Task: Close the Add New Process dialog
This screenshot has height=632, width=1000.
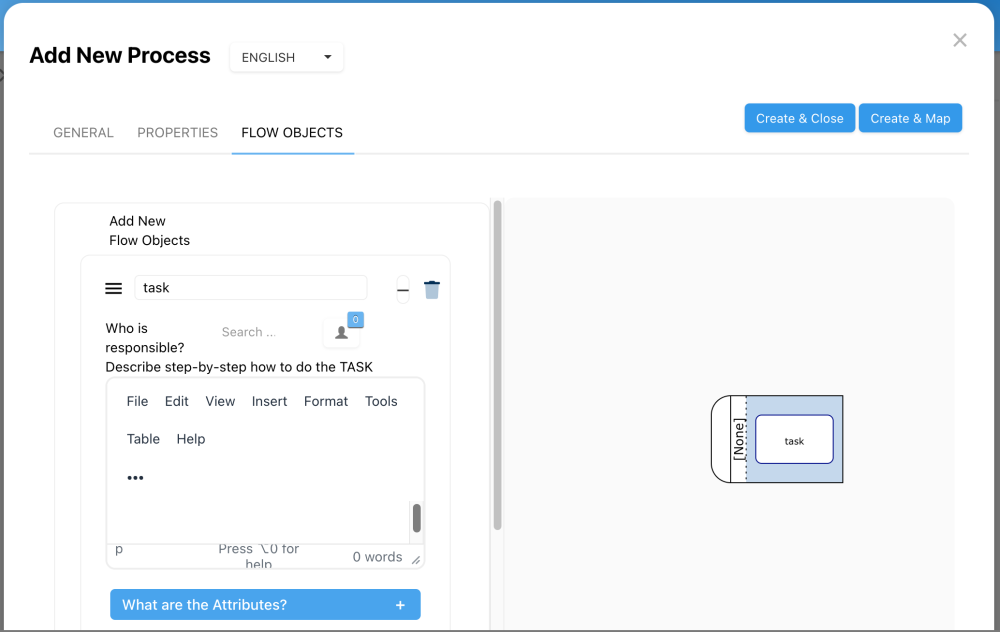Action: 960,40
